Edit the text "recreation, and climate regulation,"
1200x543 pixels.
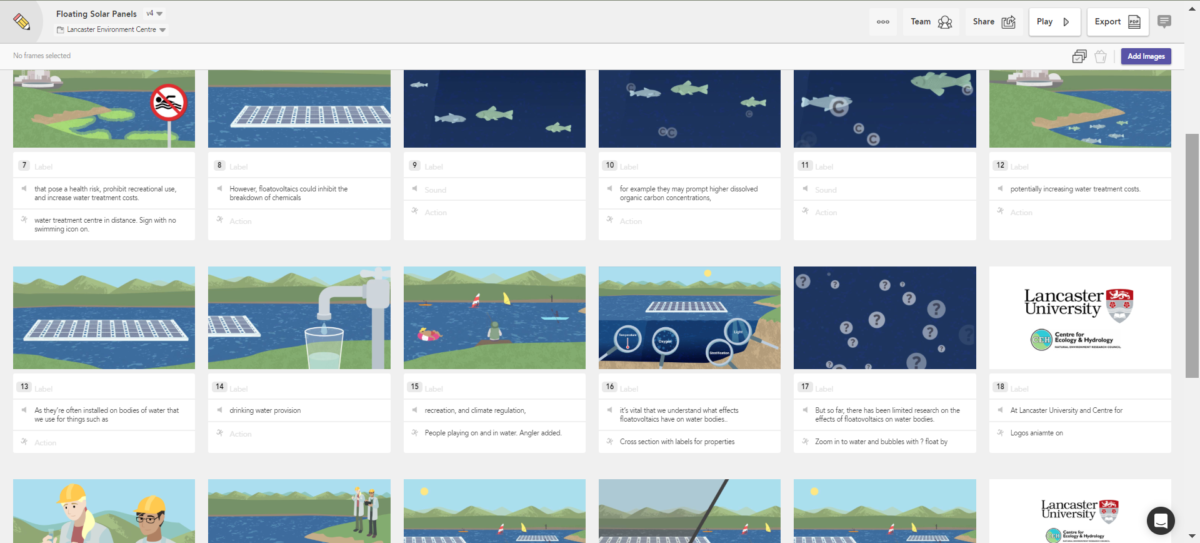coord(475,410)
